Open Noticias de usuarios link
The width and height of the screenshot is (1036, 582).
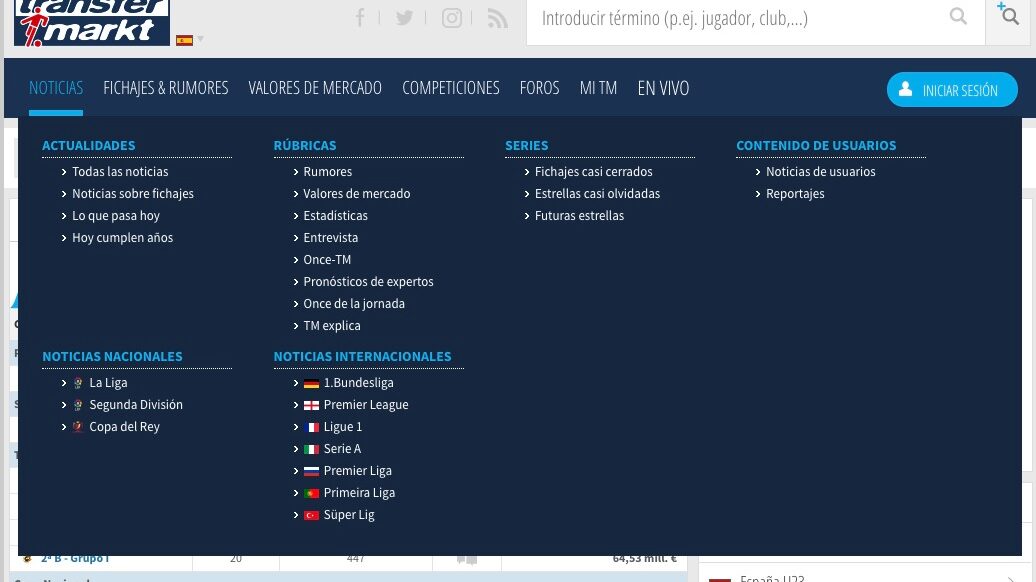pyautogui.click(x=820, y=172)
